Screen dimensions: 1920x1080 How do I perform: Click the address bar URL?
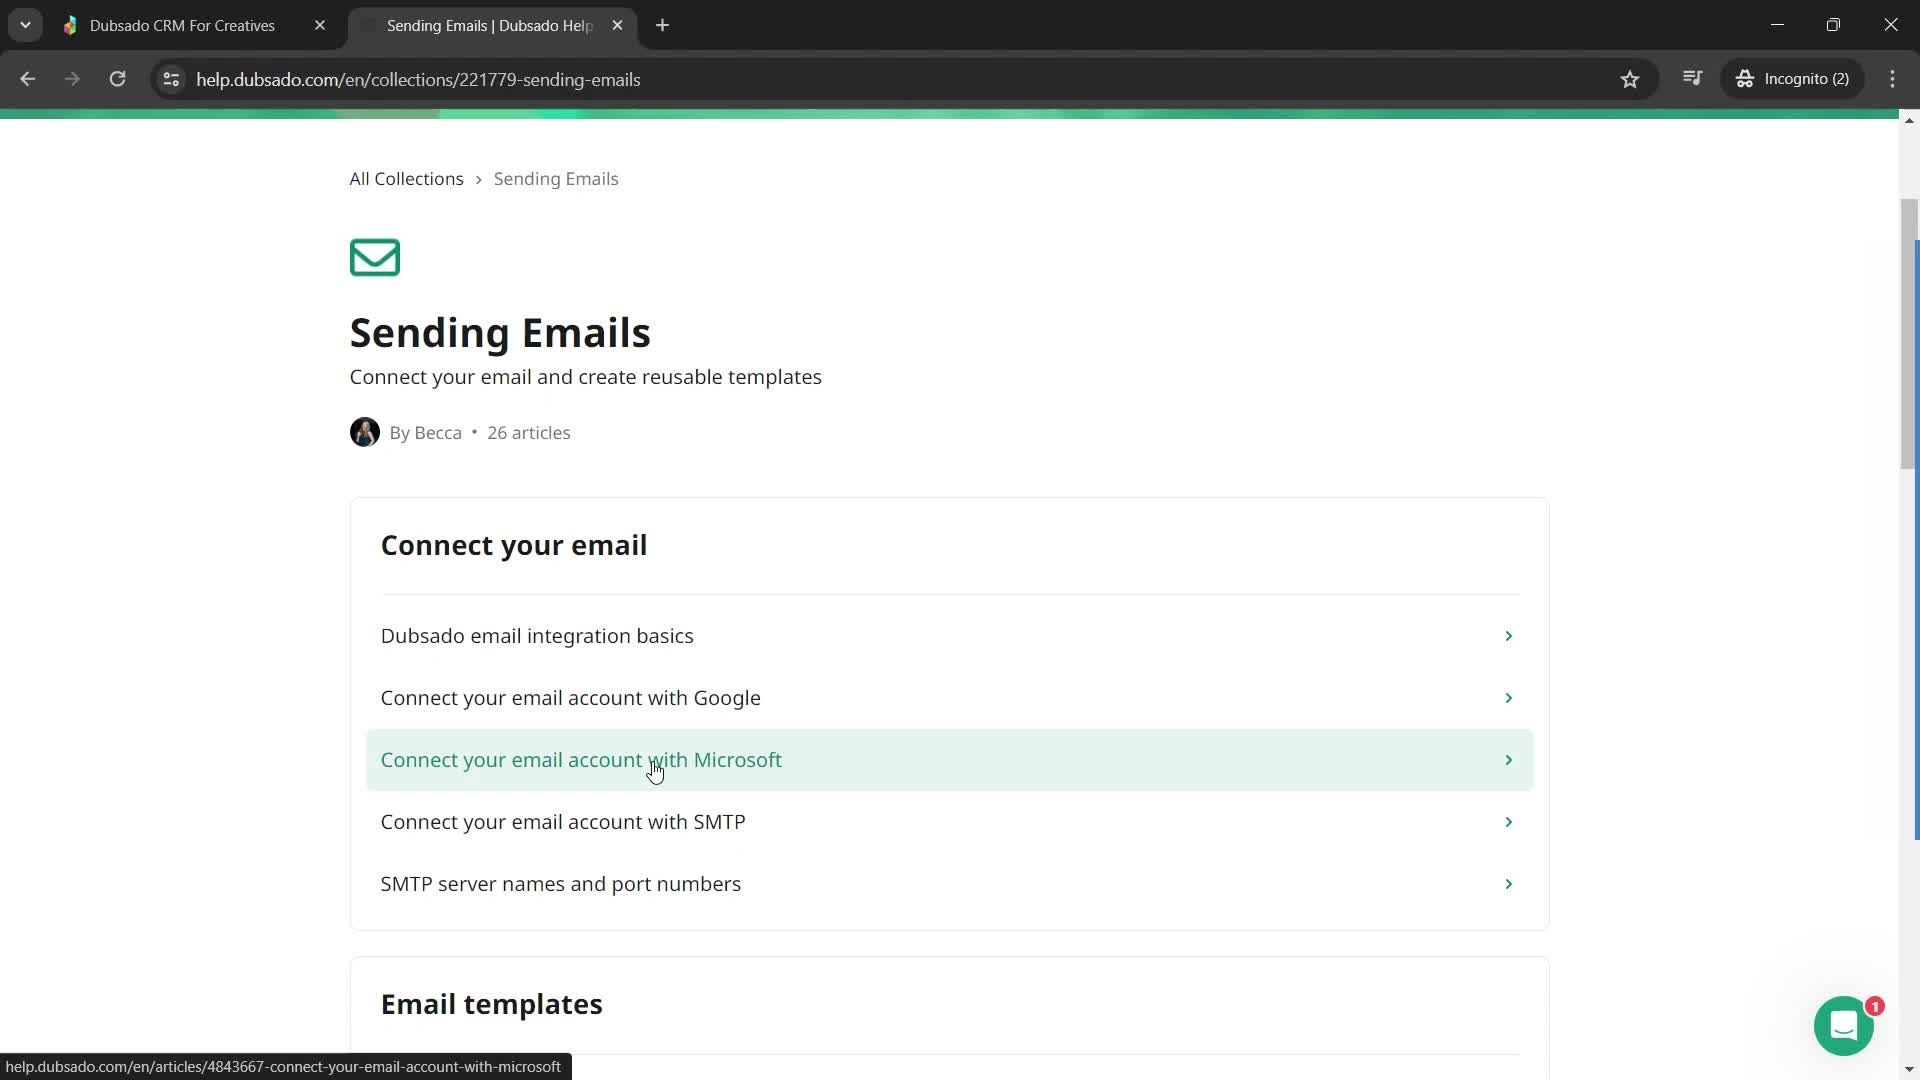tap(418, 79)
